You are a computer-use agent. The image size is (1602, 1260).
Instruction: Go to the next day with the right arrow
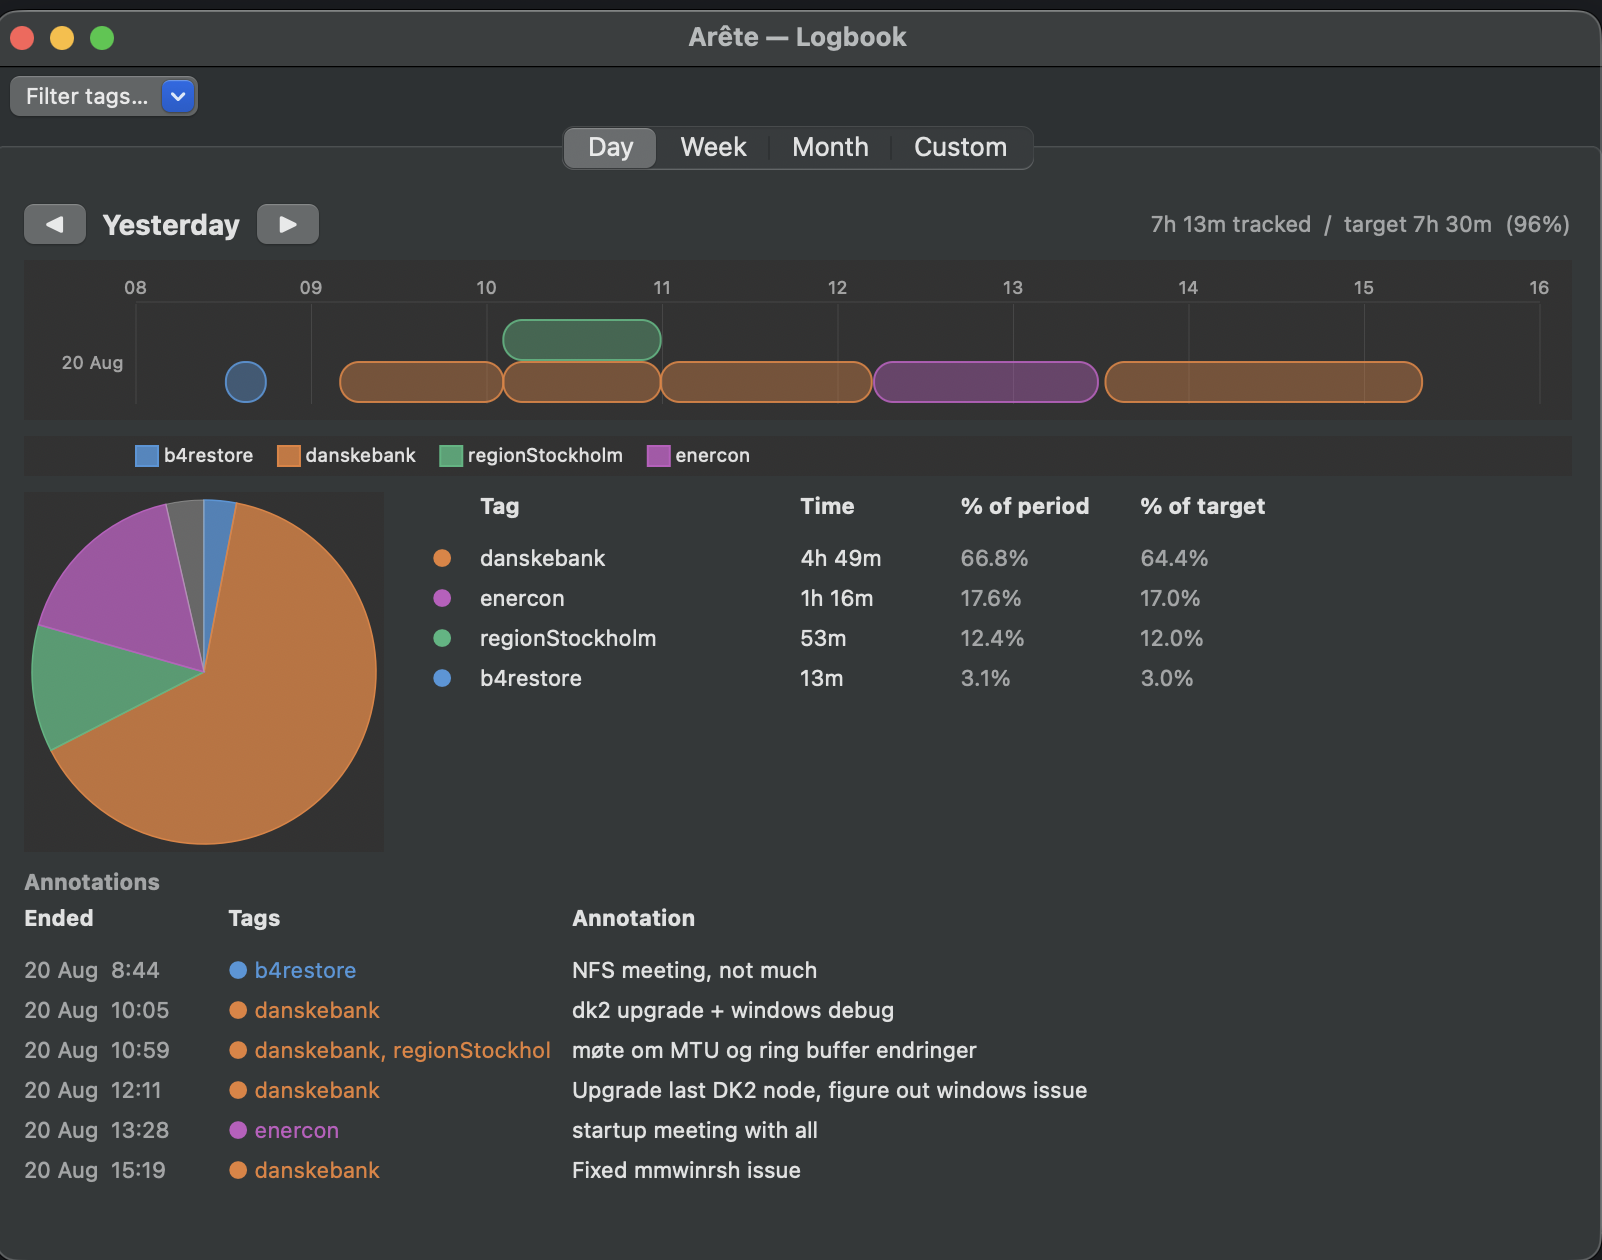tap(288, 224)
